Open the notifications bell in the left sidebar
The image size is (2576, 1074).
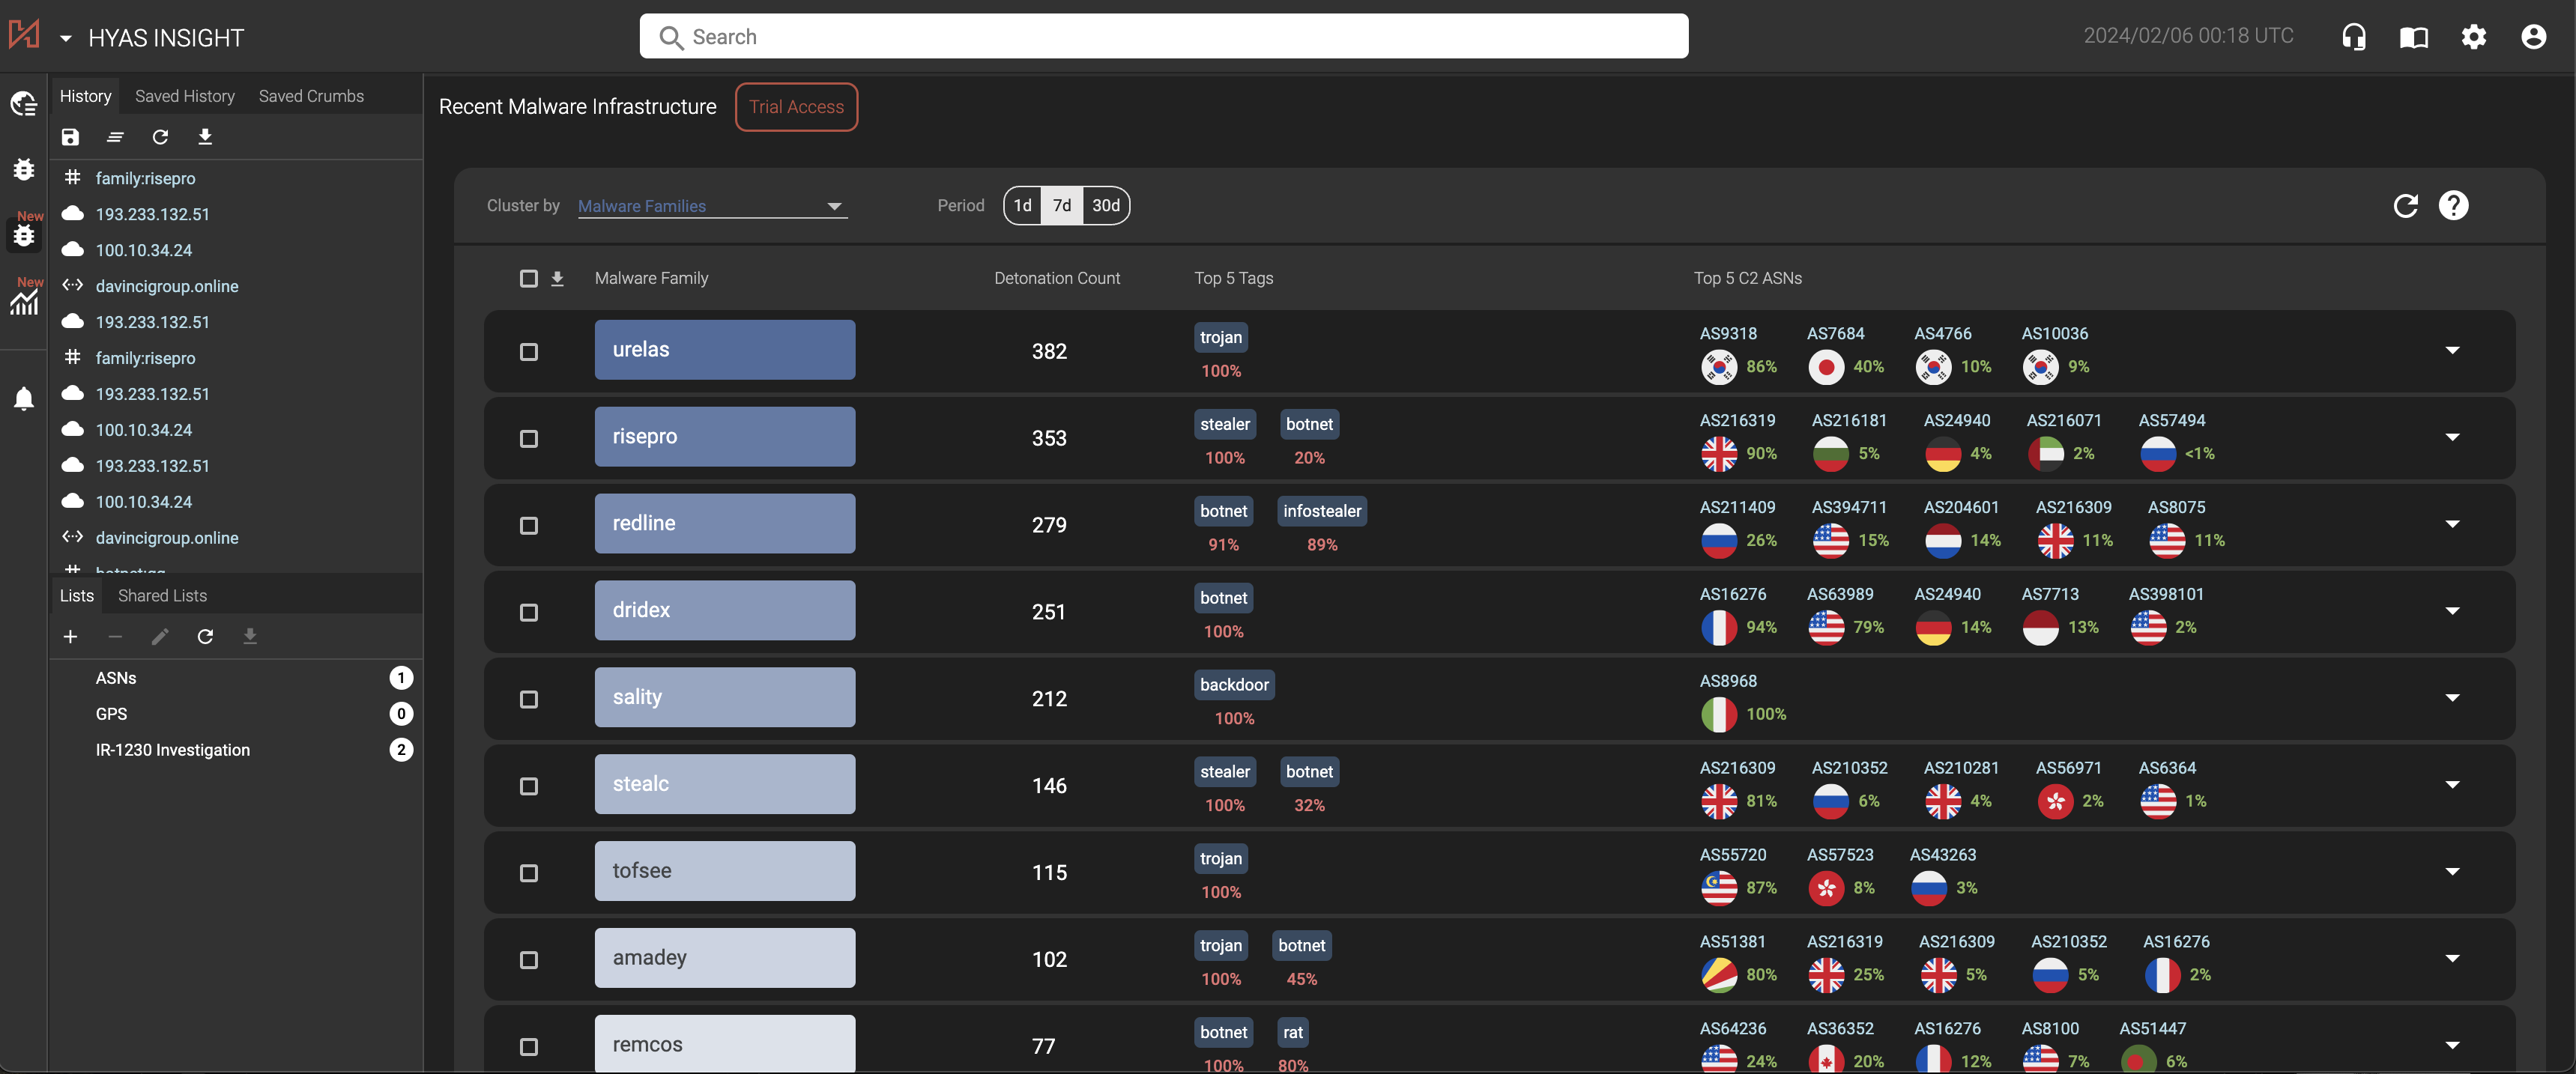23,398
